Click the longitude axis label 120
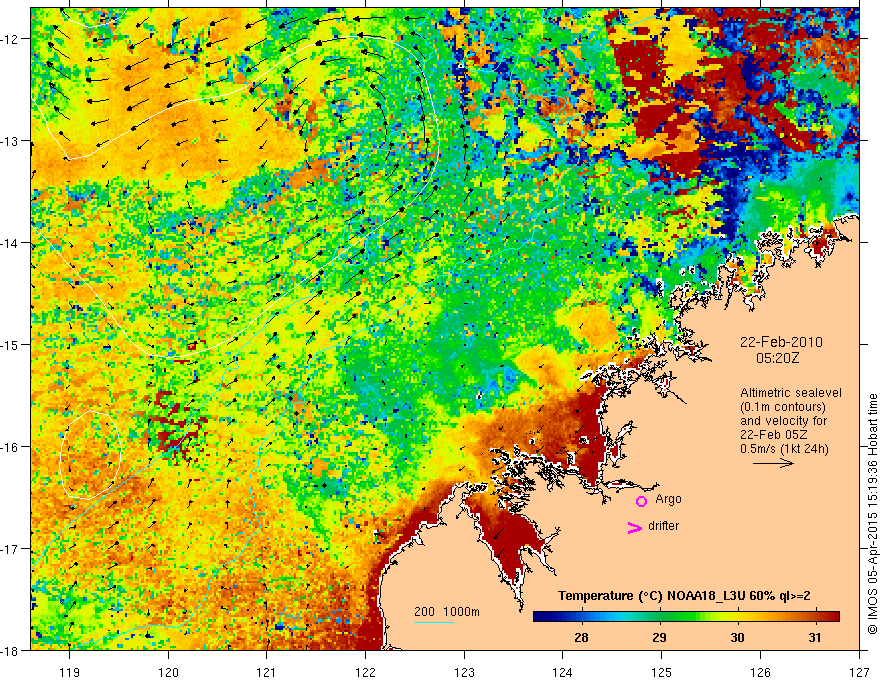The height and width of the screenshot is (680, 880). click(168, 672)
